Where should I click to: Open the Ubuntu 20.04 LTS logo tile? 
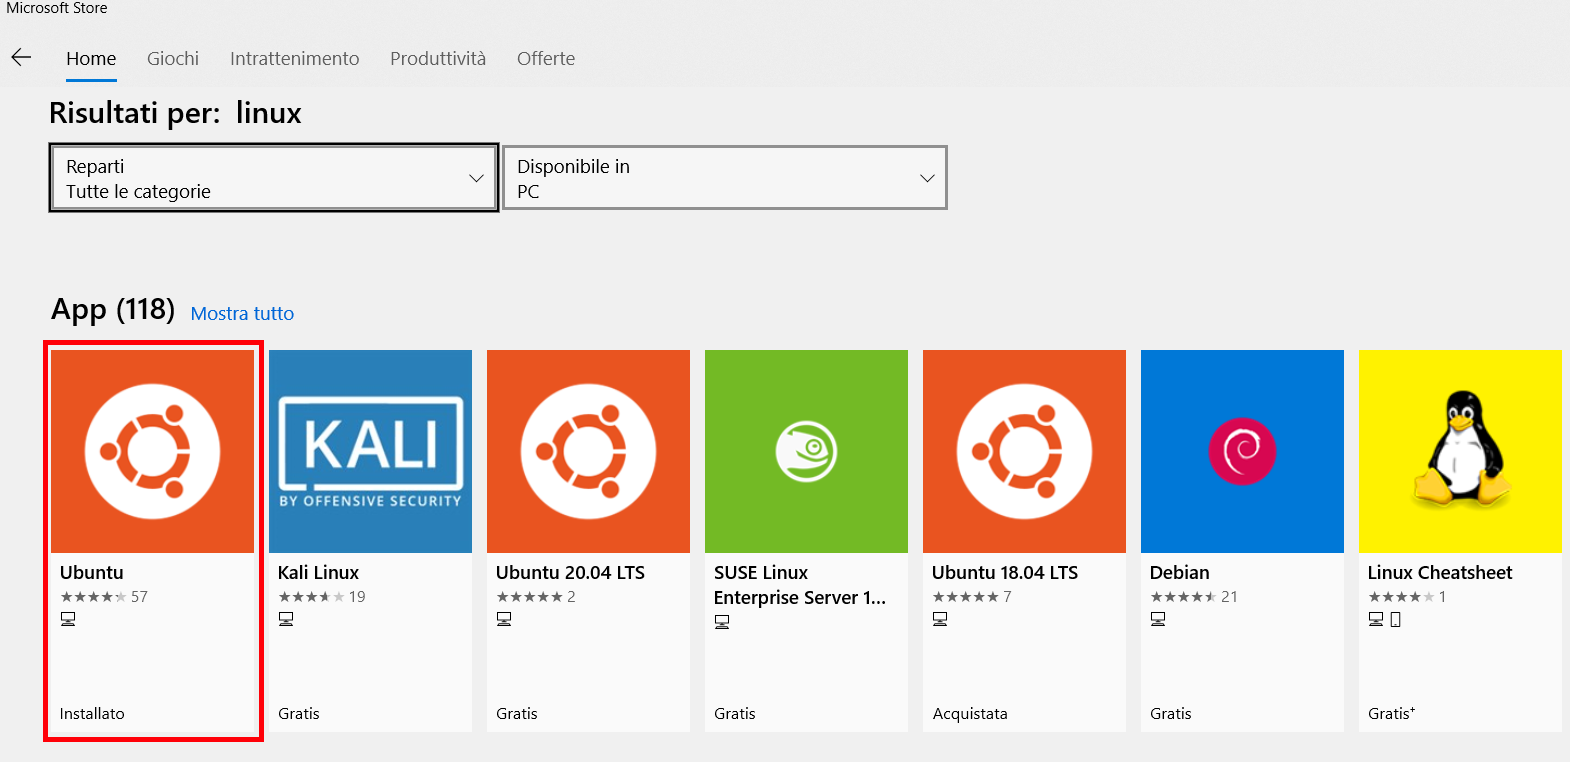tap(588, 451)
